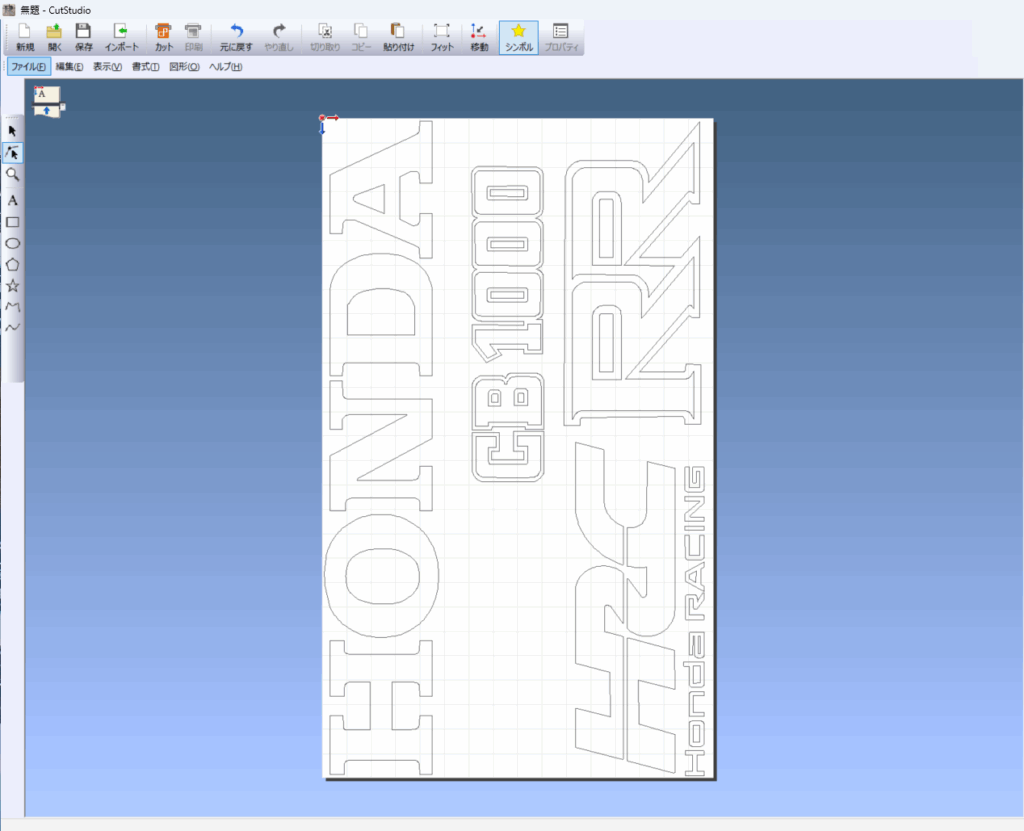Viewport: 1024px width, 831px height.
Task: Open the 編集(E) menu
Action: pyautogui.click(x=69, y=67)
